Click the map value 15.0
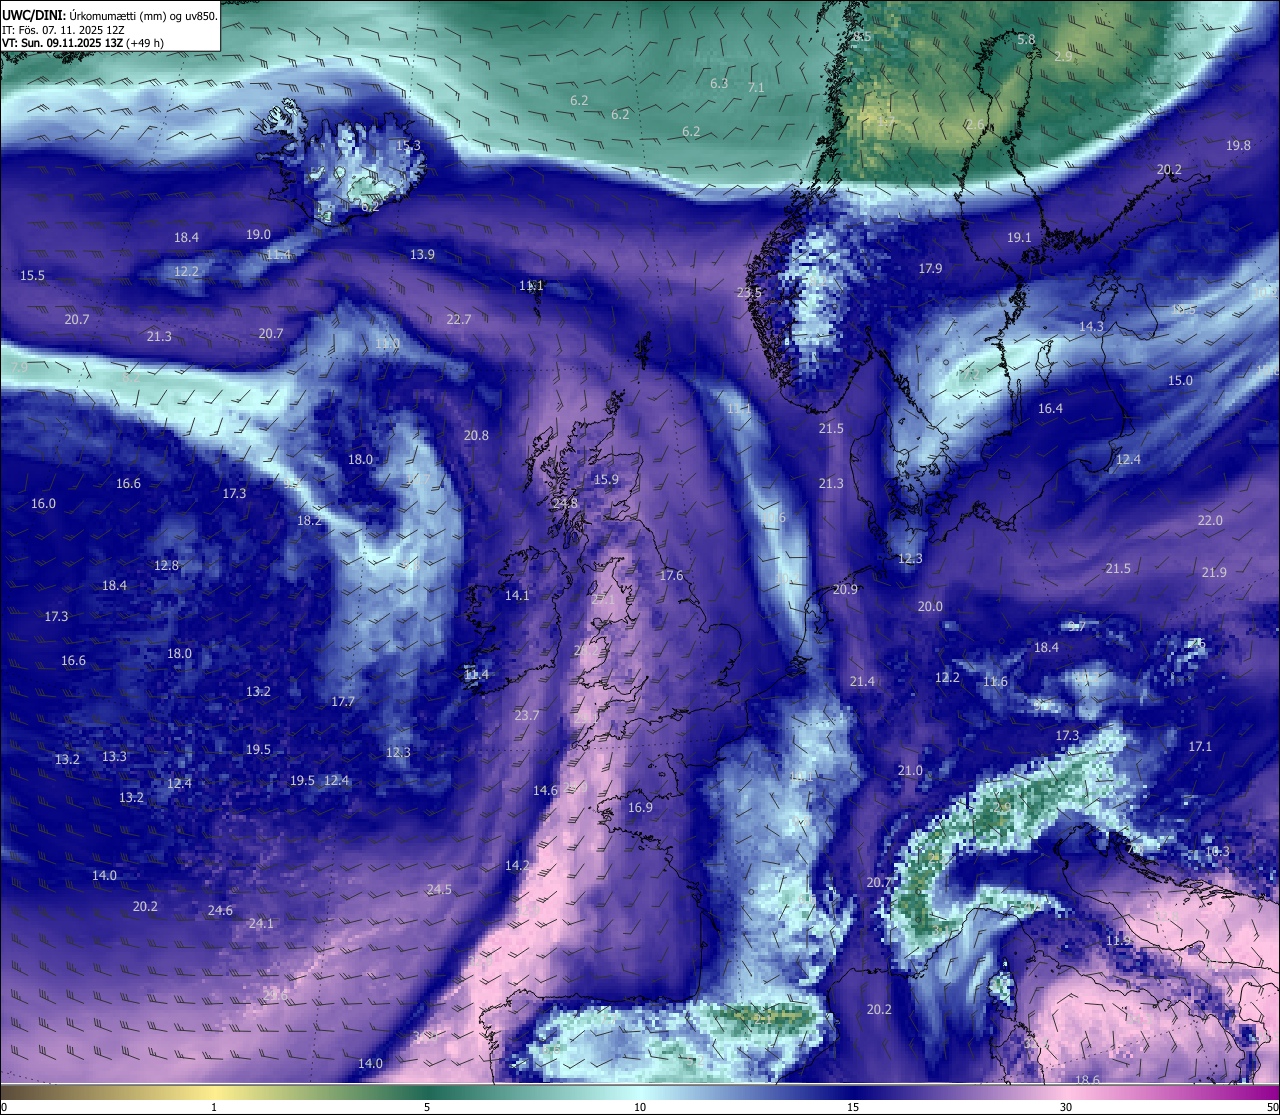This screenshot has height=1115, width=1280. tap(1180, 381)
